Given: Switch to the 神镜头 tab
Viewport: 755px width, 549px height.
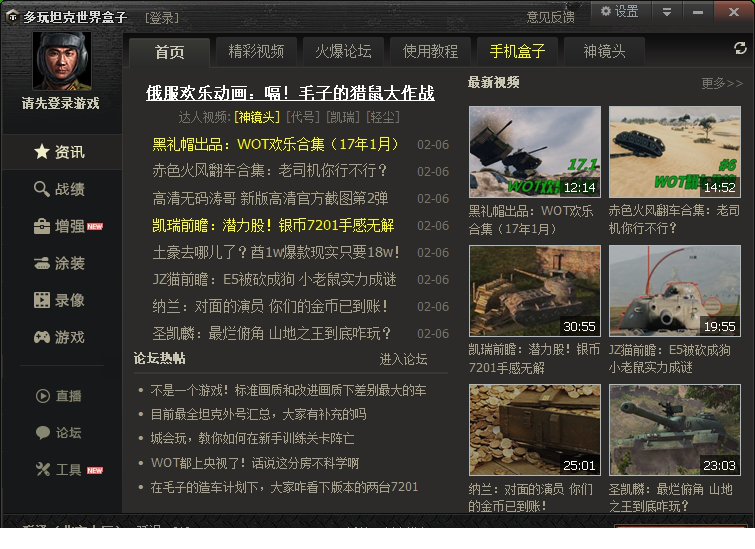Looking at the screenshot, I should (604, 51).
